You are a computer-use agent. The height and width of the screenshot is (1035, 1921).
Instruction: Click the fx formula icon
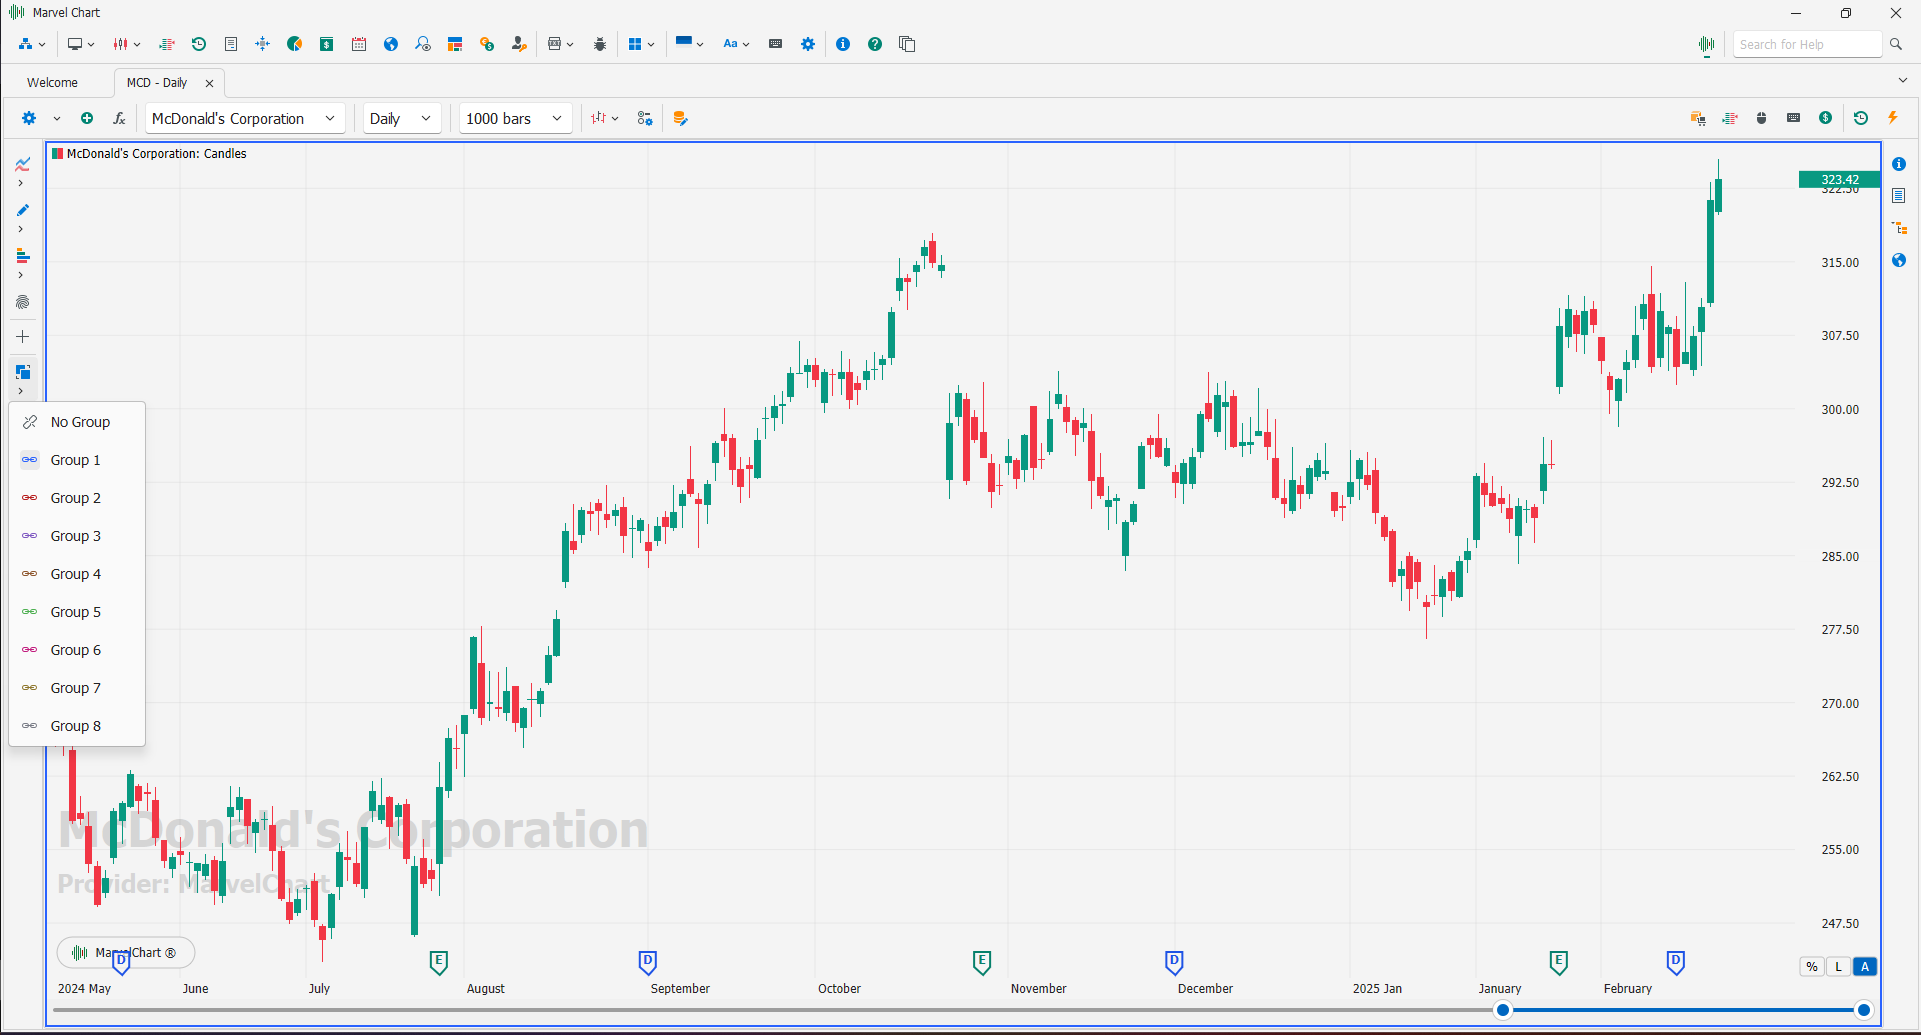point(119,118)
